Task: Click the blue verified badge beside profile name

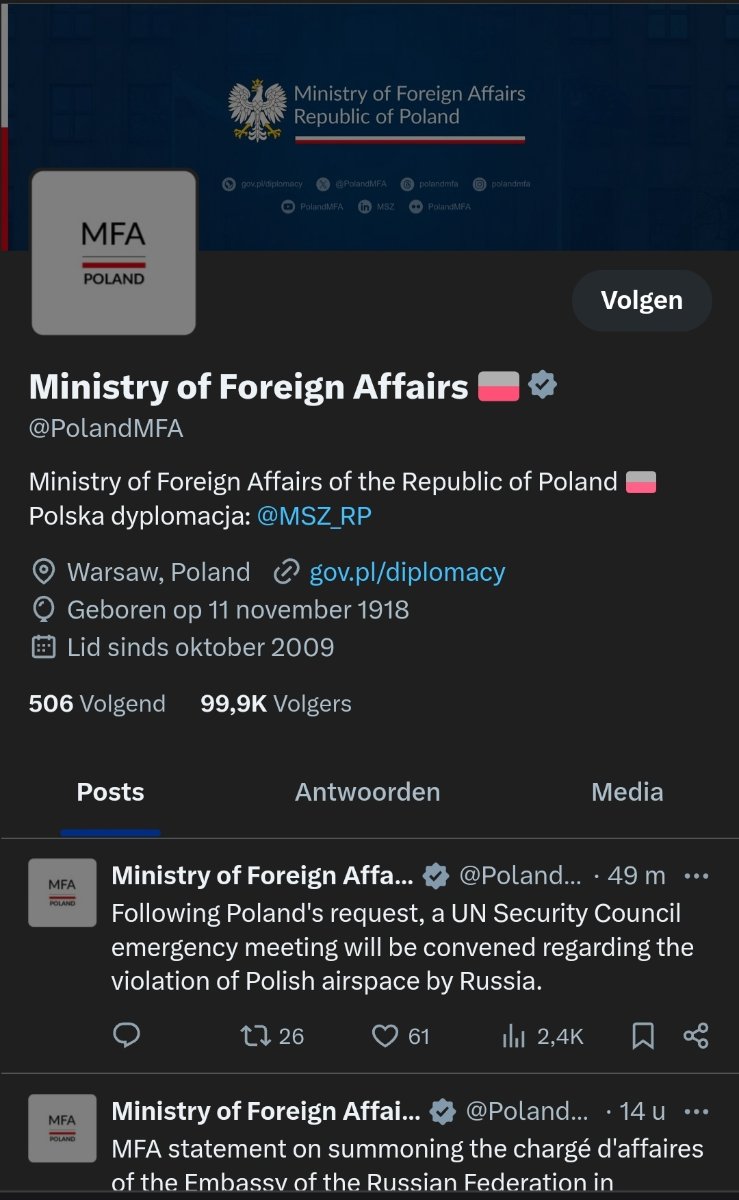Action: pyautogui.click(x=543, y=385)
